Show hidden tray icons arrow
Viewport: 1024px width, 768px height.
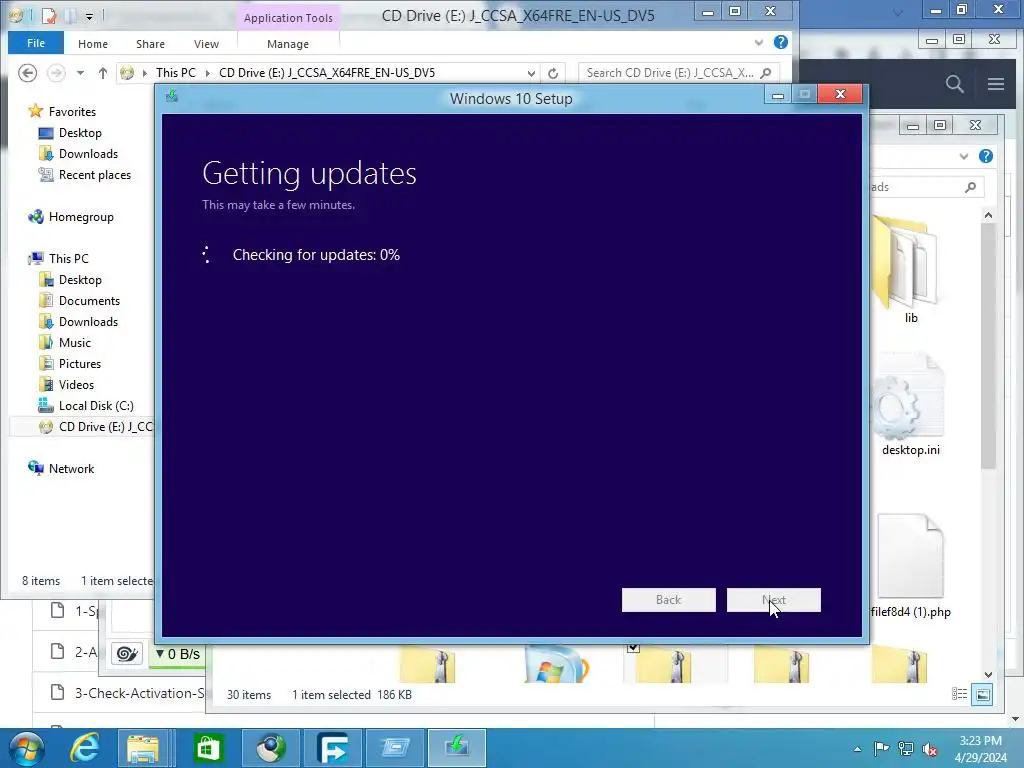pyautogui.click(x=857, y=749)
